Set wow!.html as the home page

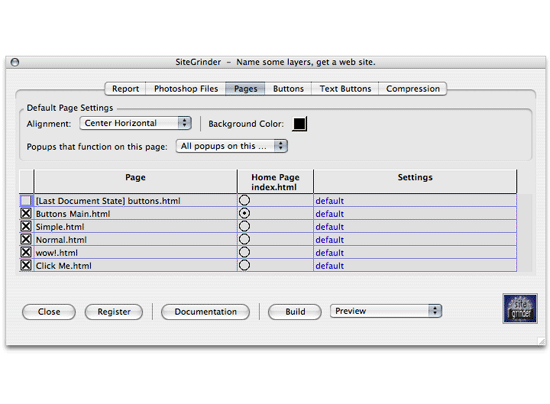[x=244, y=252]
